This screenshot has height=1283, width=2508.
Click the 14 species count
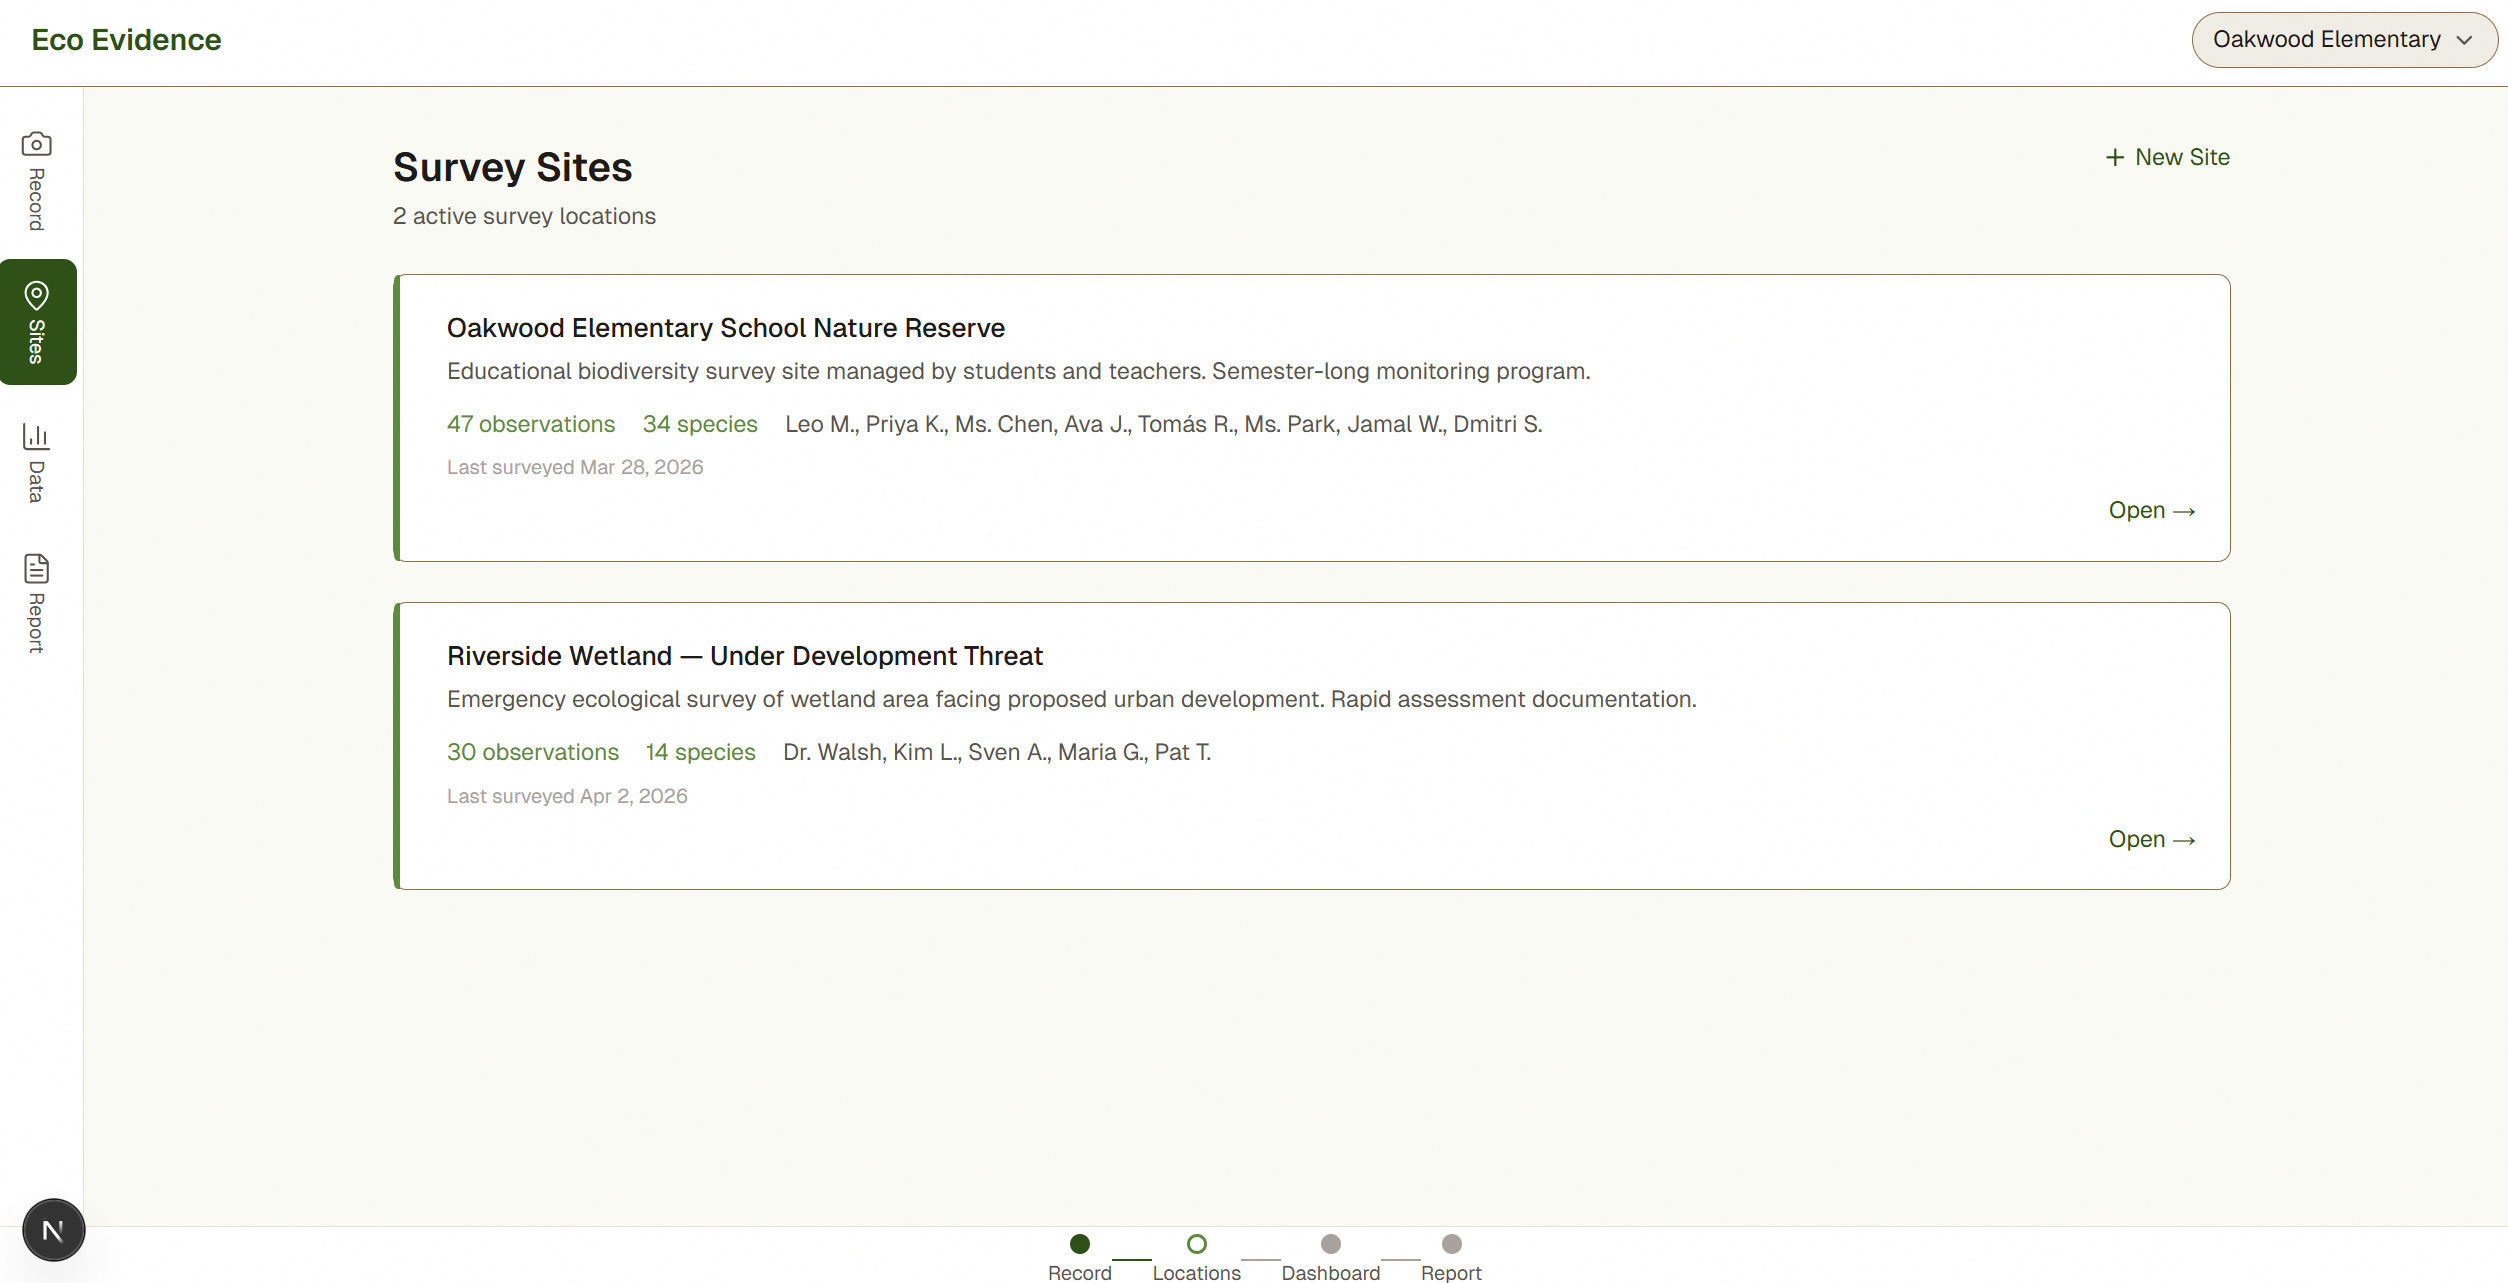(x=700, y=752)
